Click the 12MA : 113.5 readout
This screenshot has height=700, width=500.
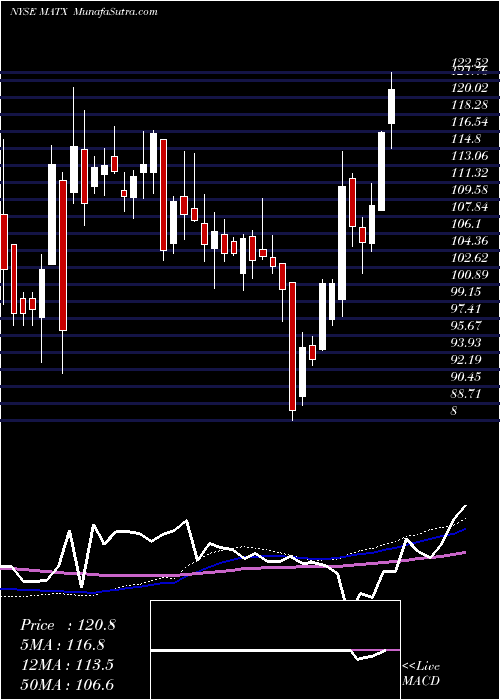[x=67, y=664]
